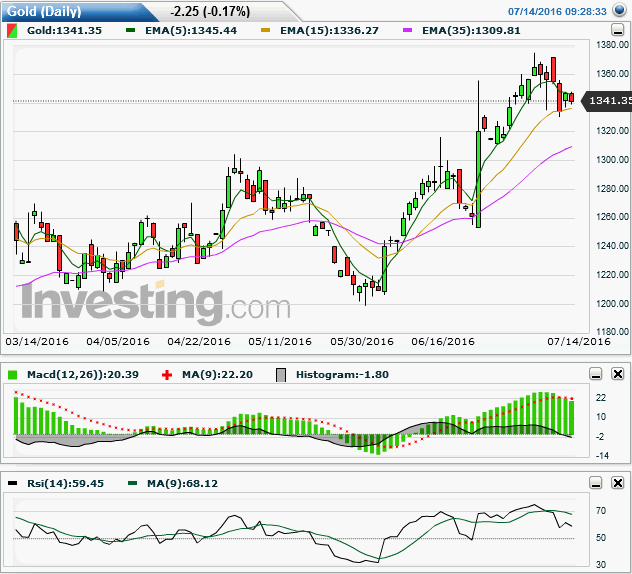The width and height of the screenshot is (632, 574).
Task: Click the 1300.00 price axis label
Action: 612,160
